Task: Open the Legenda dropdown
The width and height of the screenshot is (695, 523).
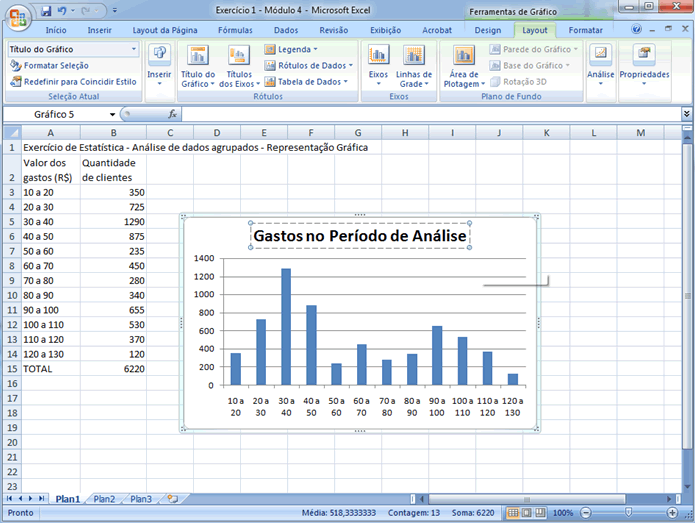Action: pos(297,48)
